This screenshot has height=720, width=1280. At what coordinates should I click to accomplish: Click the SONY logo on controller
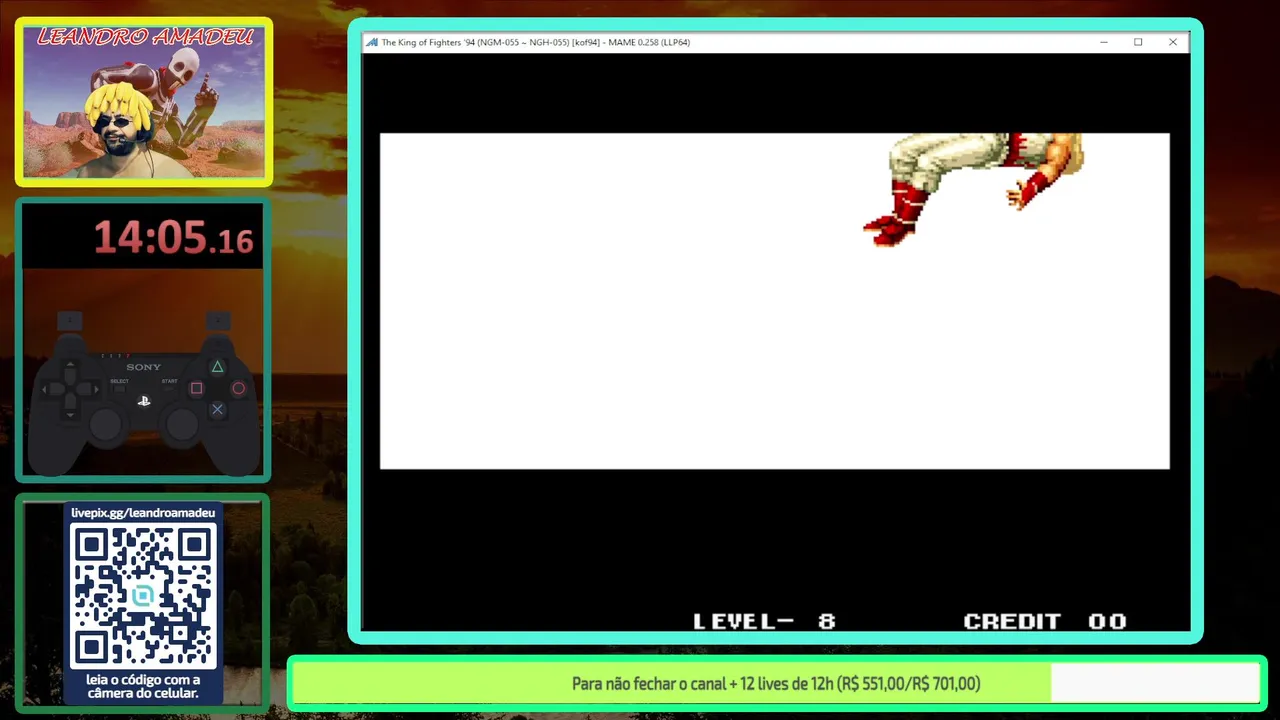tap(144, 367)
